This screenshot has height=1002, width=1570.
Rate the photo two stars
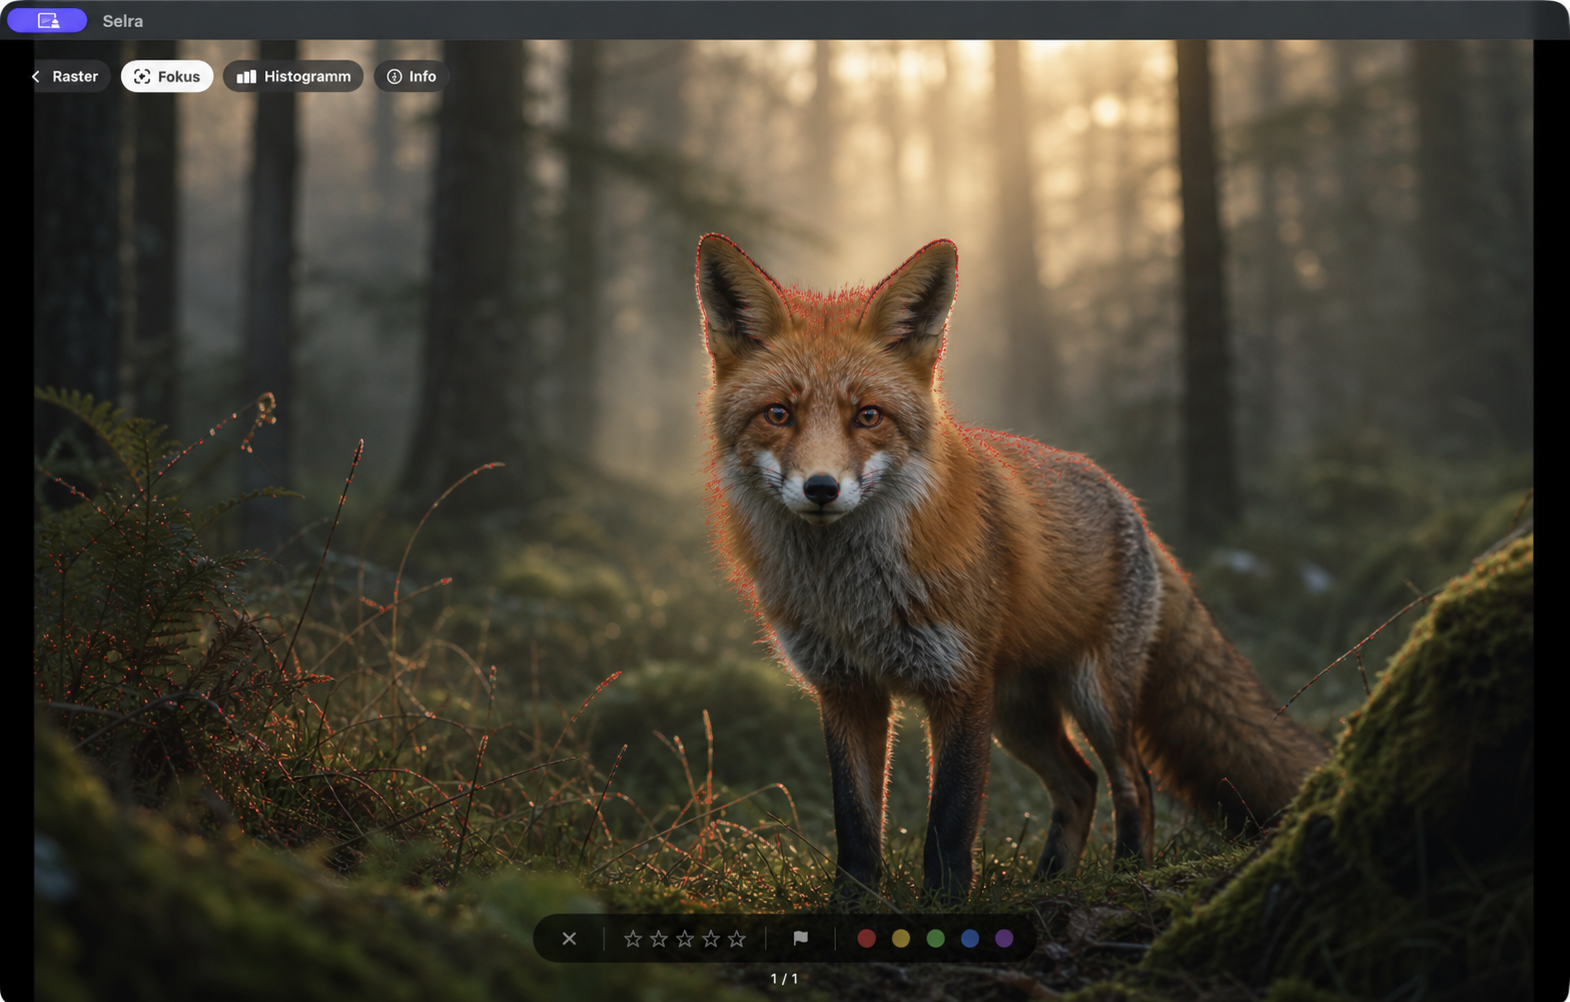659,938
